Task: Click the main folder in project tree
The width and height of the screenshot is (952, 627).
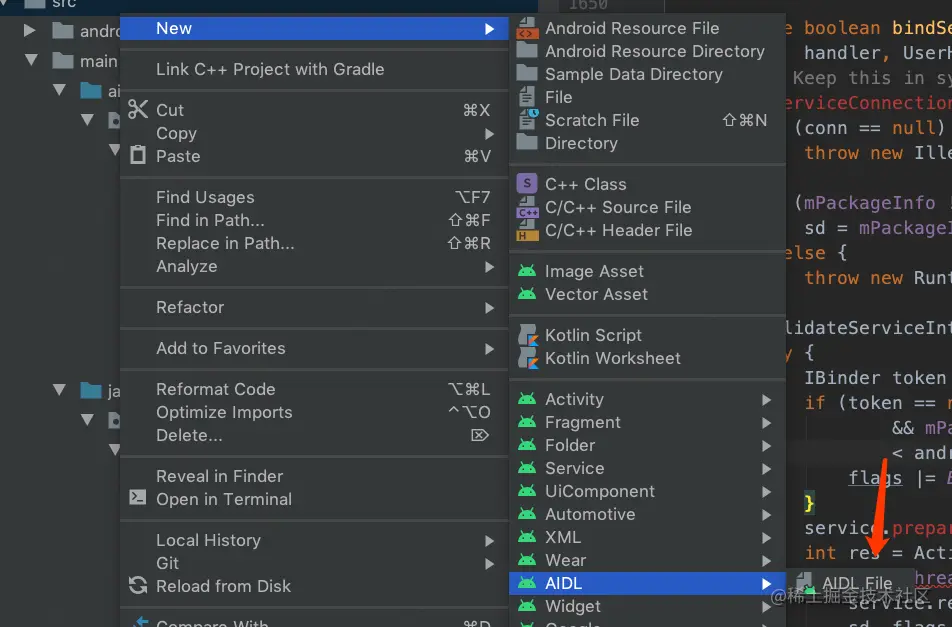Action: tap(85, 61)
